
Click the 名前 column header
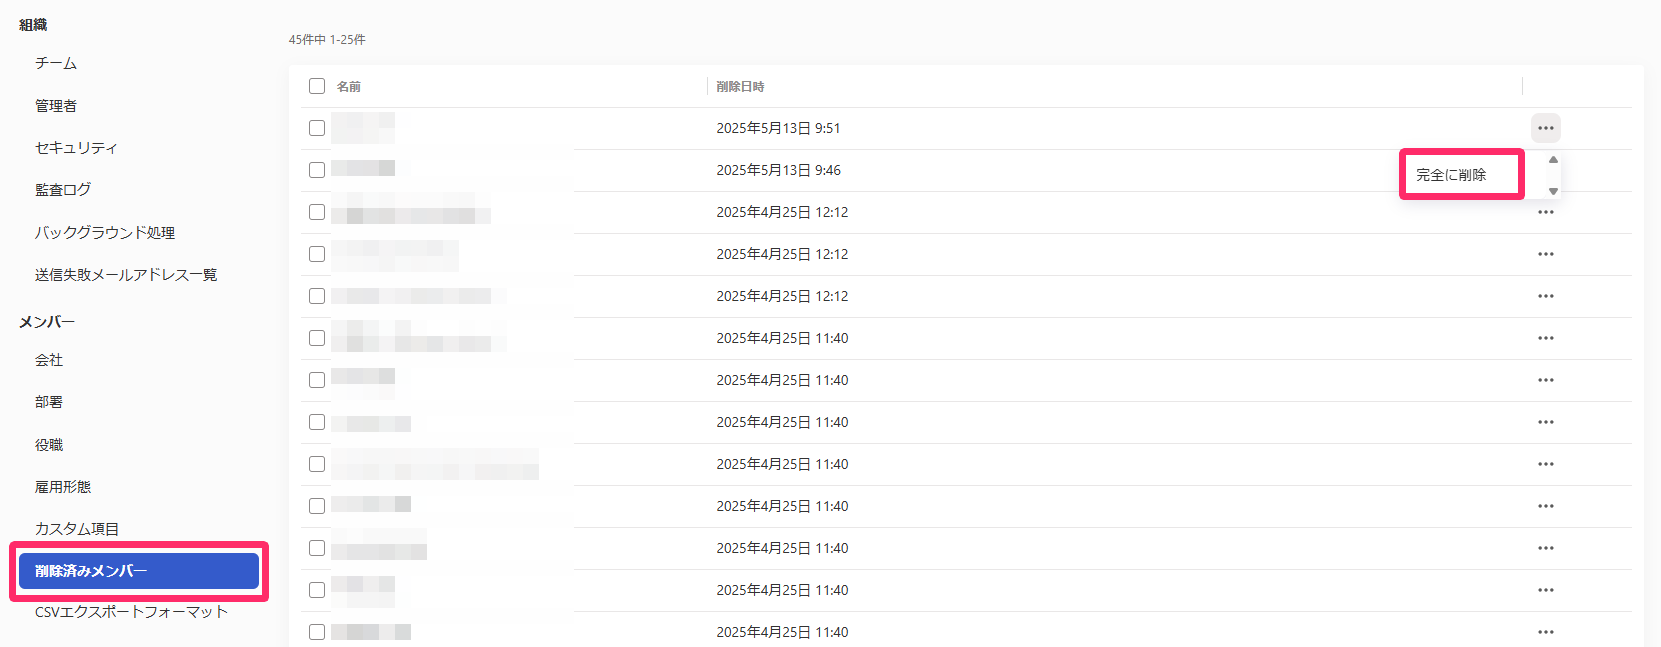[x=349, y=87]
